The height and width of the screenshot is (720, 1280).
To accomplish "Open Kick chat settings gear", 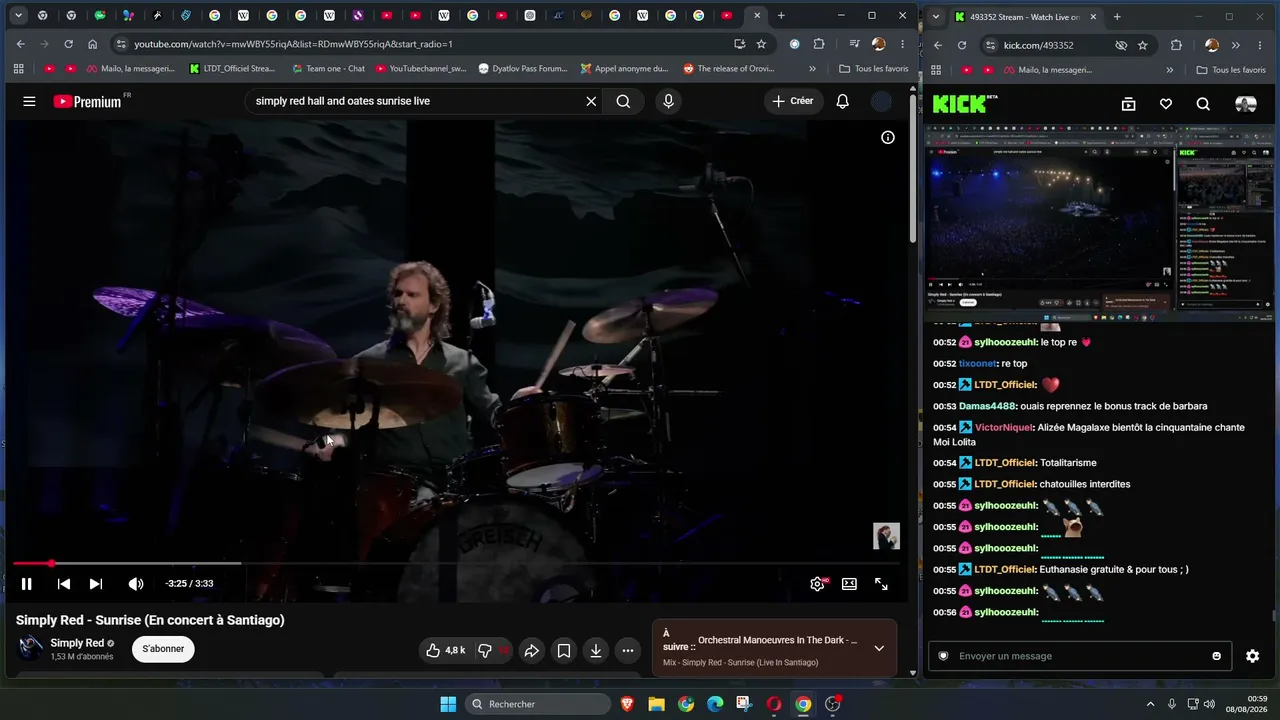I will [x=1252, y=656].
